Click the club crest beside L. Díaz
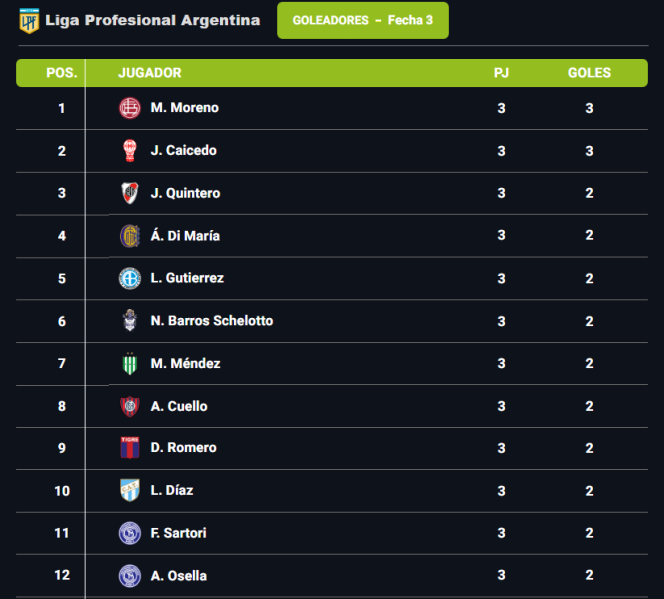 point(130,491)
